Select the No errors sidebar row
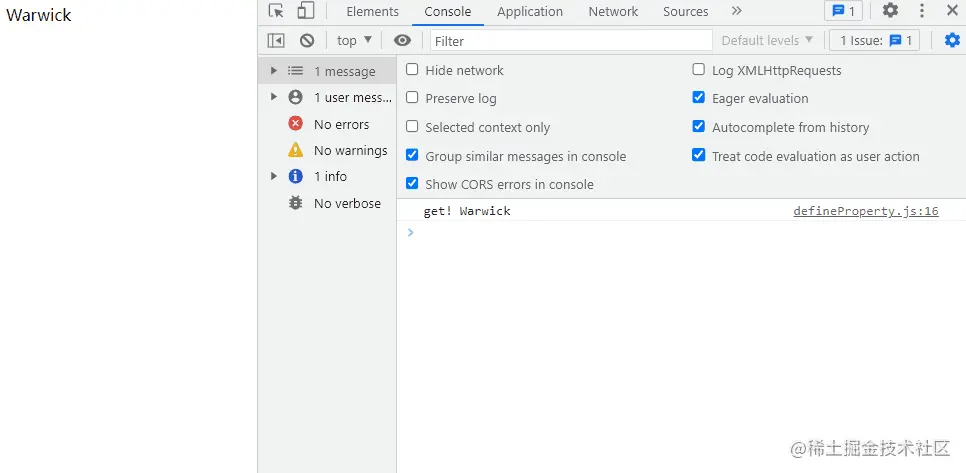This screenshot has width=966, height=473. point(327,124)
